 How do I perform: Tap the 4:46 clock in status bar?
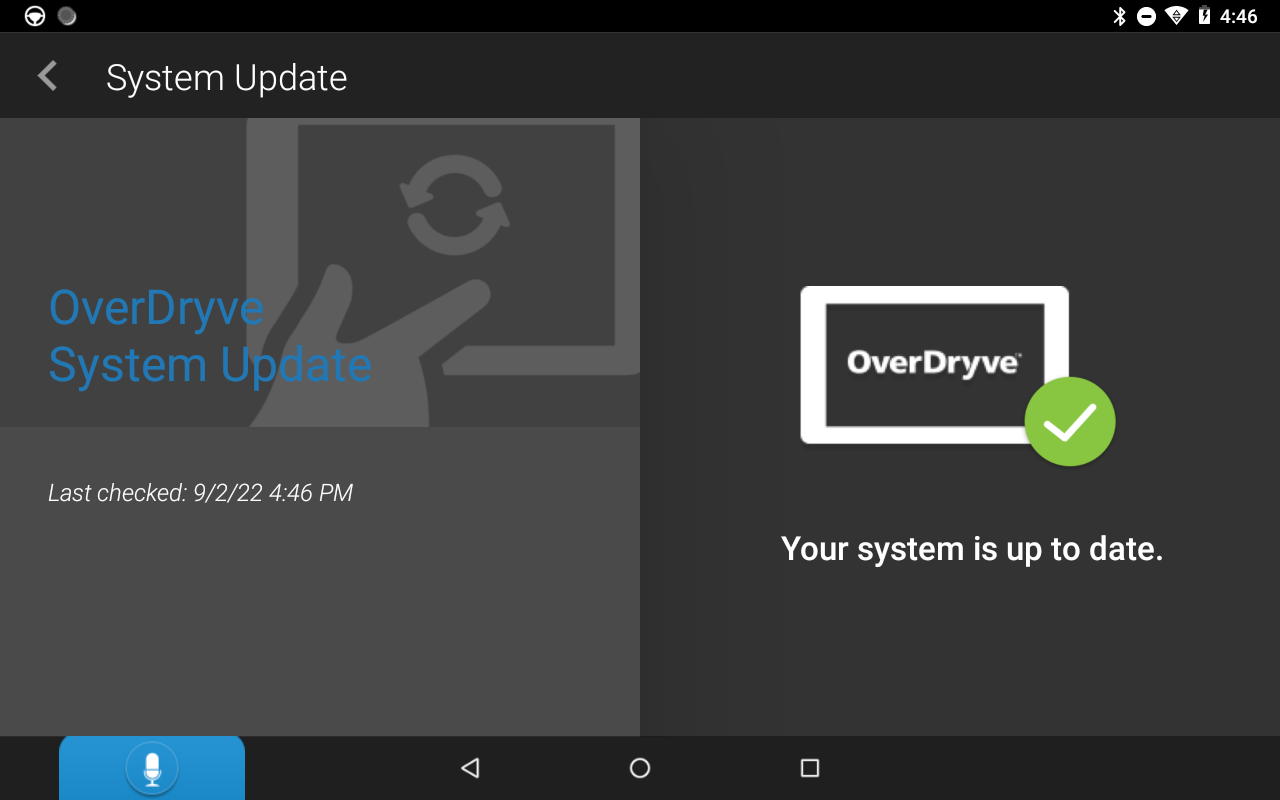(x=1239, y=16)
